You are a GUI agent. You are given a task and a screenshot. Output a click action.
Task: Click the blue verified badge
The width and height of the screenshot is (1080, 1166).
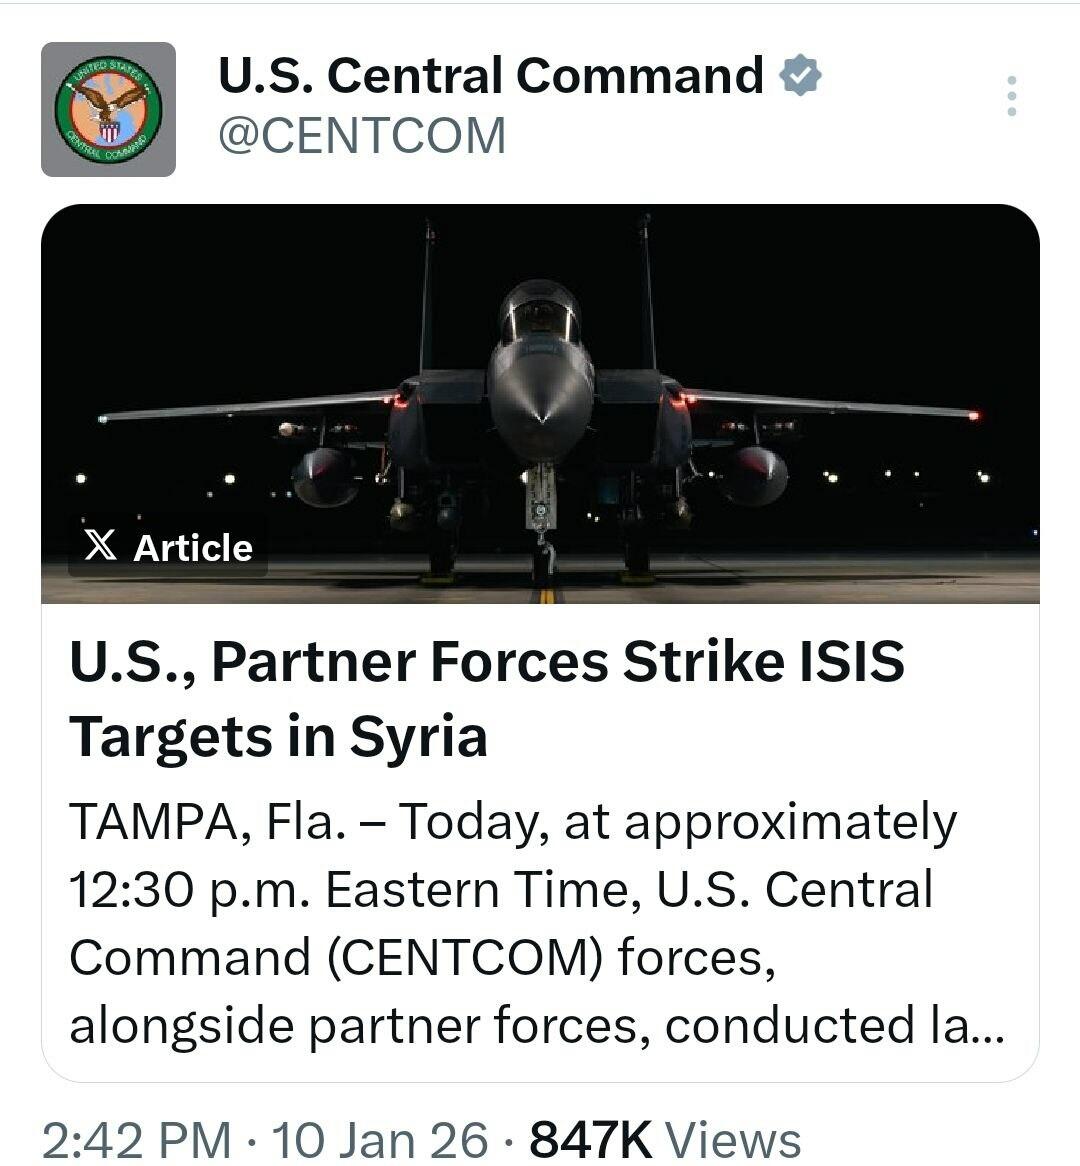point(800,76)
